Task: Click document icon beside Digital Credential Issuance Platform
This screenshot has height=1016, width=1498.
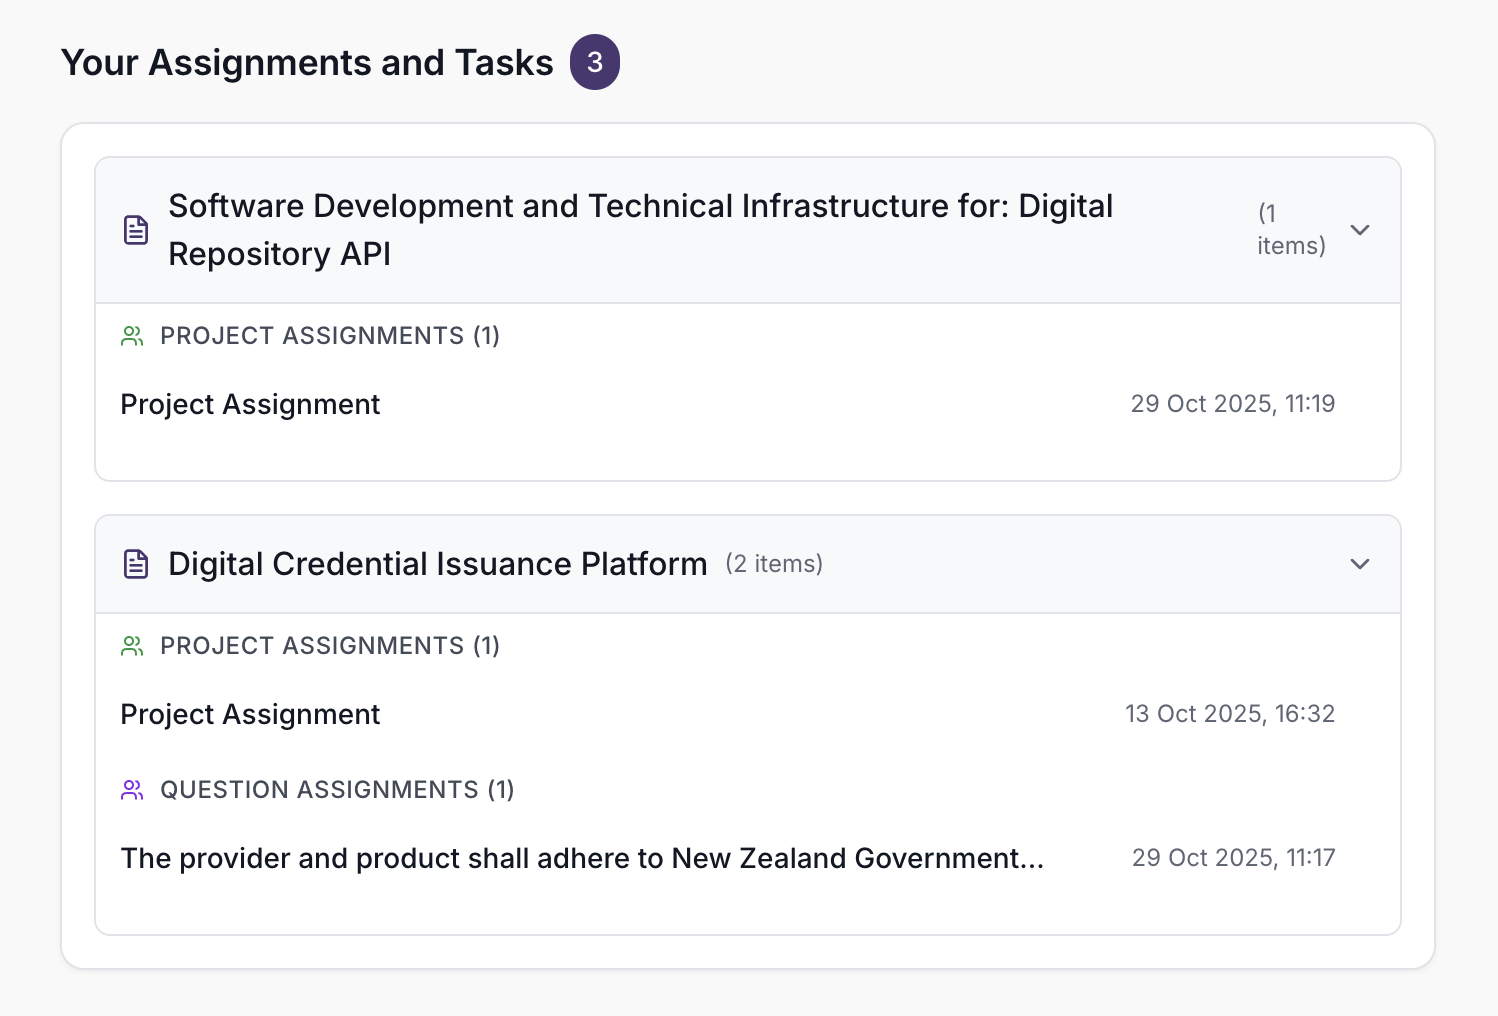Action: point(136,564)
